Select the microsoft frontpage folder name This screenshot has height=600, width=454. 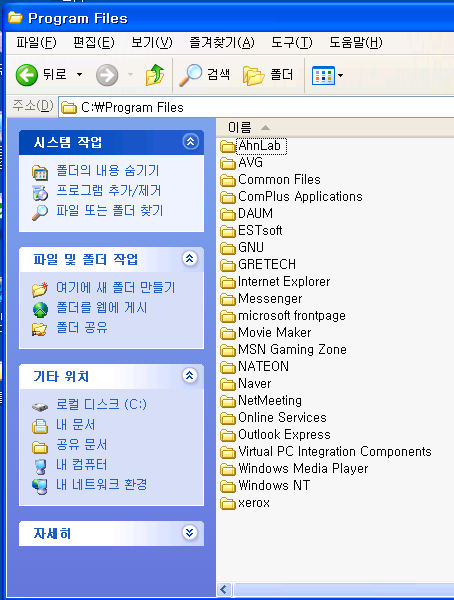pyautogui.click(x=292, y=316)
